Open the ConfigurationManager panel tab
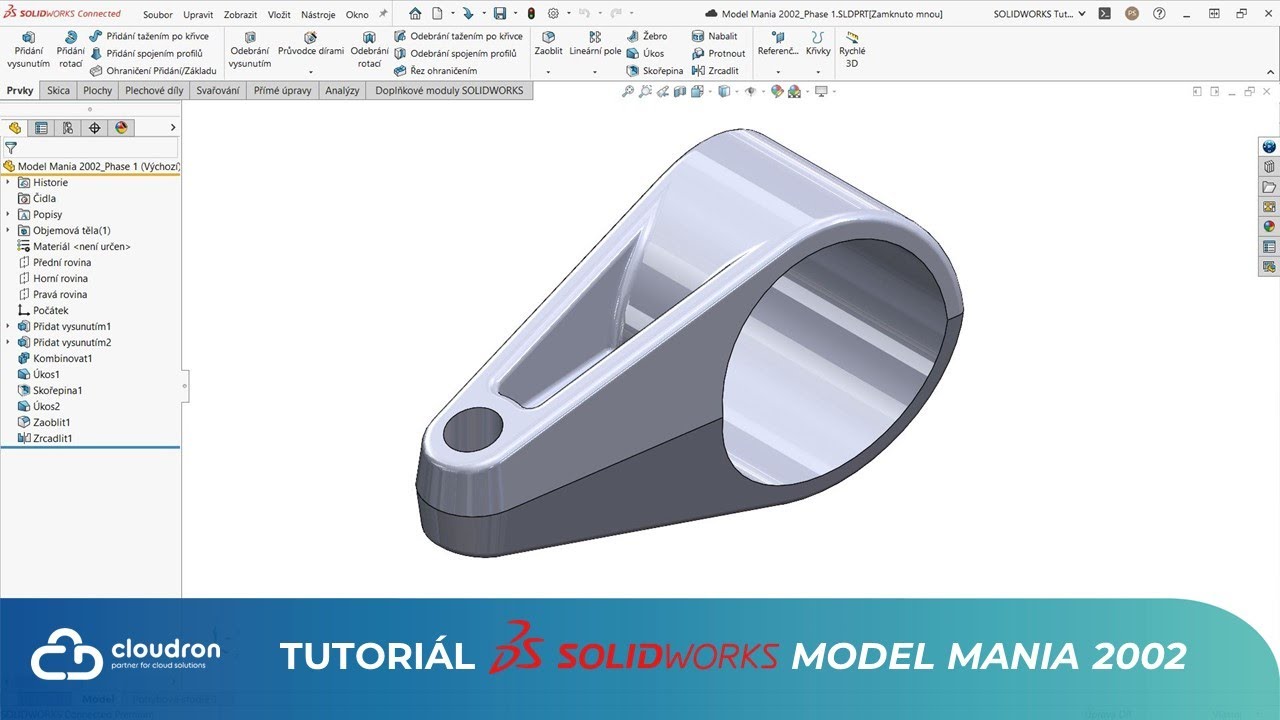 tap(68, 128)
